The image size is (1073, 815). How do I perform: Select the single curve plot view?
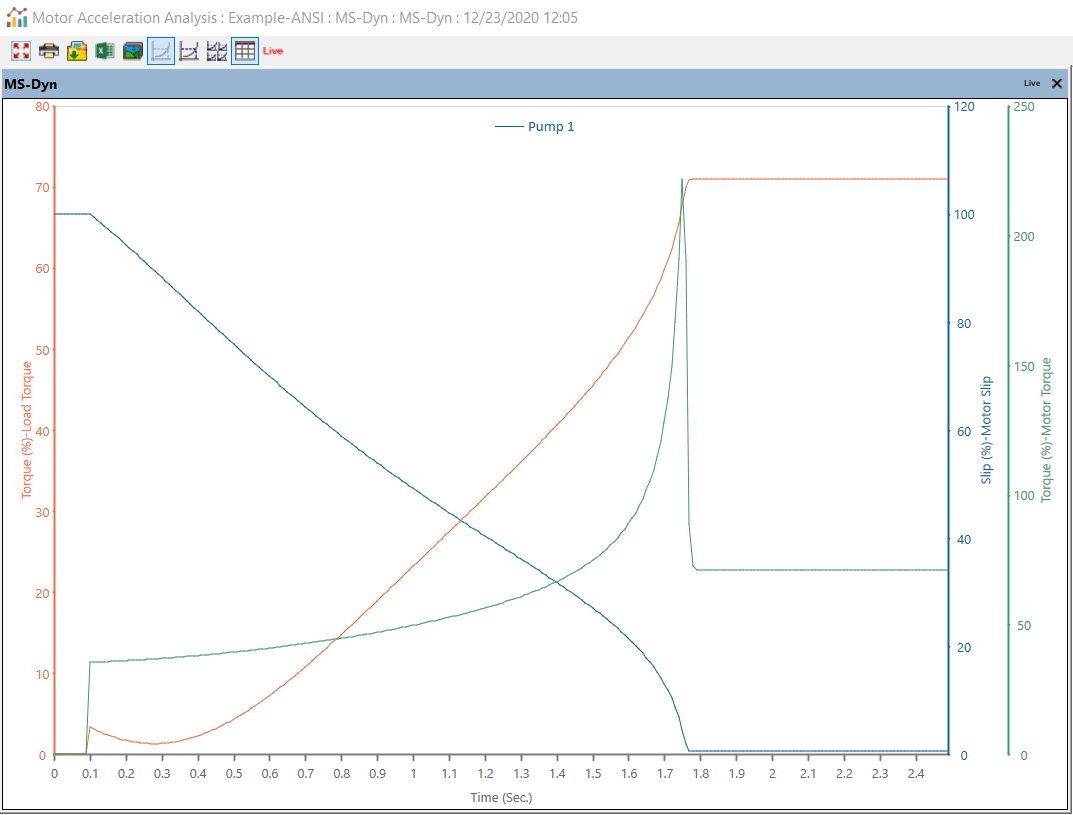[160, 50]
